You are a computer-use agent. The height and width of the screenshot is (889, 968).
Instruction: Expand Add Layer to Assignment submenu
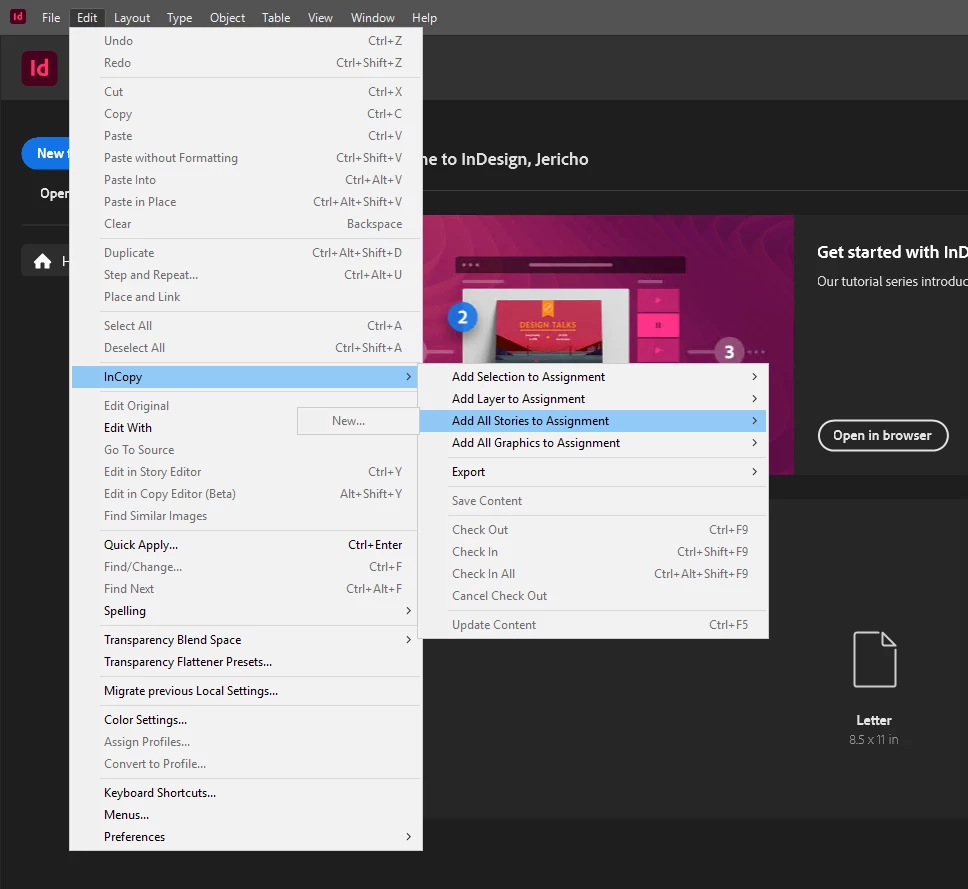[x=593, y=399]
